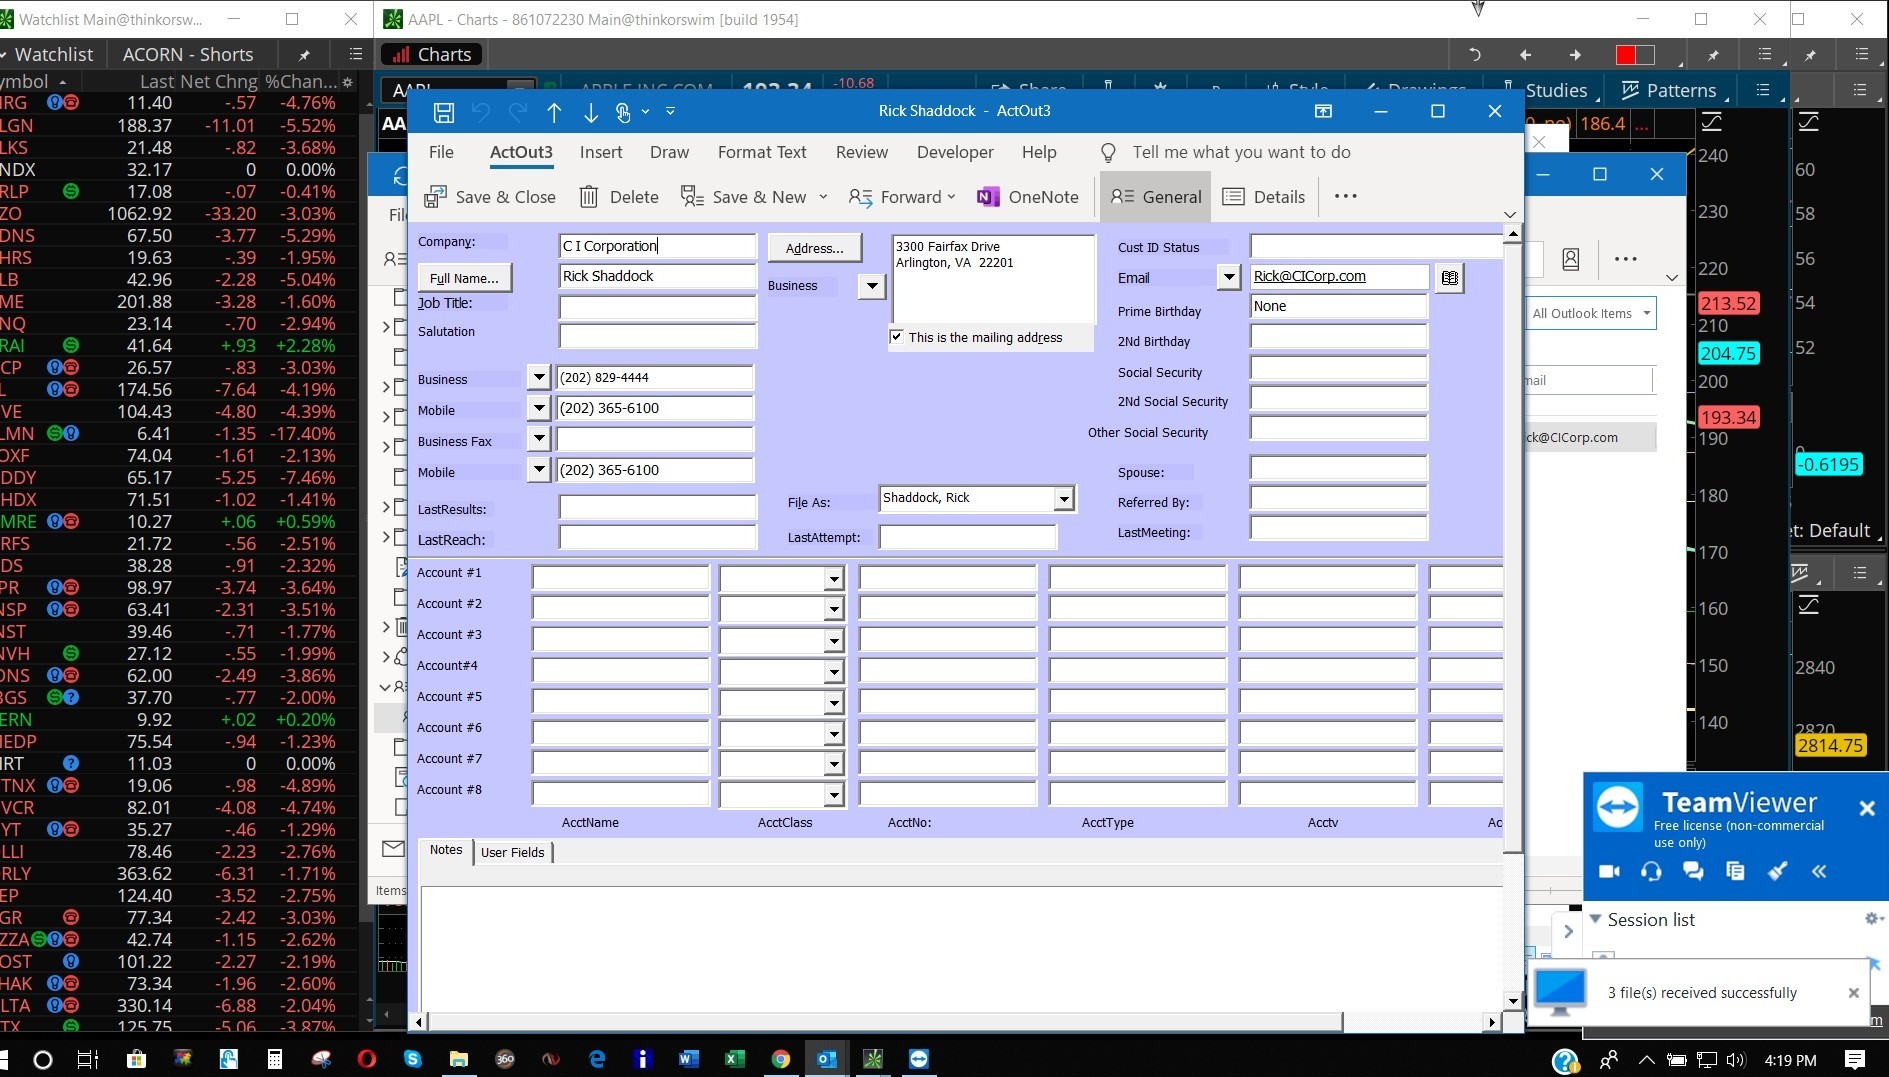Screen dimensions: 1889x1077
Task: Open the TeamViewer file box icon
Action: pos(1735,871)
